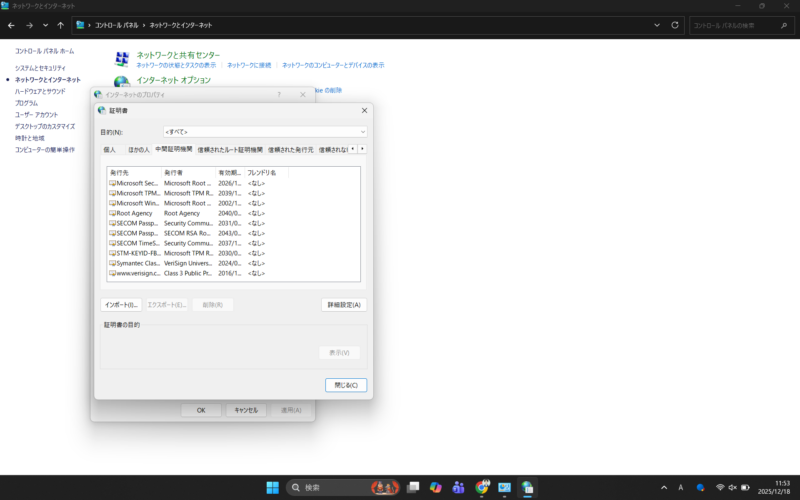Close the certificates dialog with 閉じる
Viewport: 800px width, 500px height.
pos(346,385)
